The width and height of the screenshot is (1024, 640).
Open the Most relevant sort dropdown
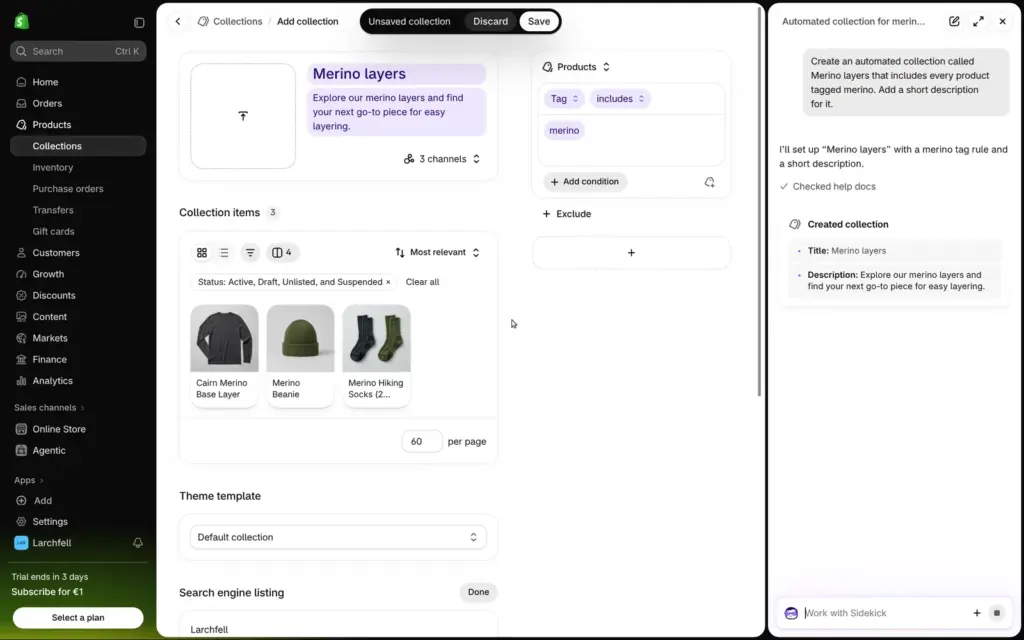(438, 252)
